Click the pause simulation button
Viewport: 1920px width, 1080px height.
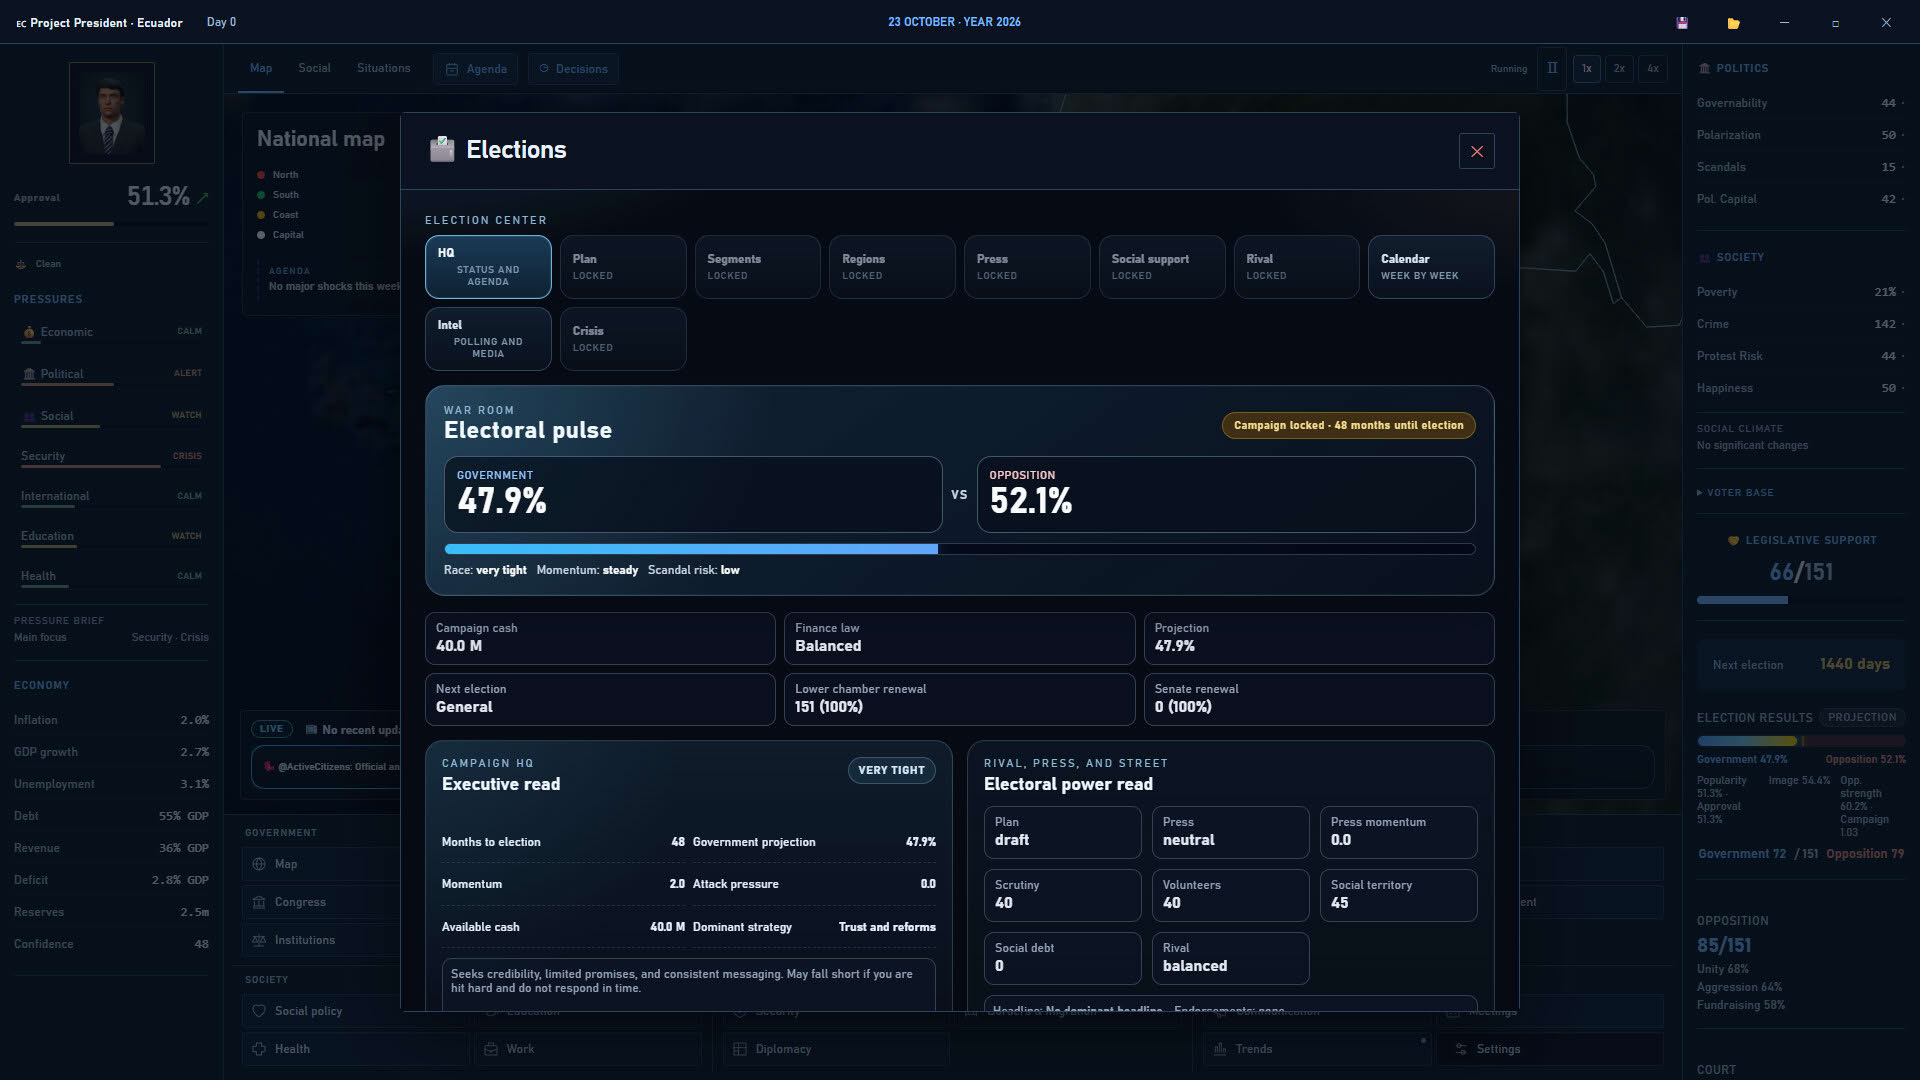coord(1552,69)
